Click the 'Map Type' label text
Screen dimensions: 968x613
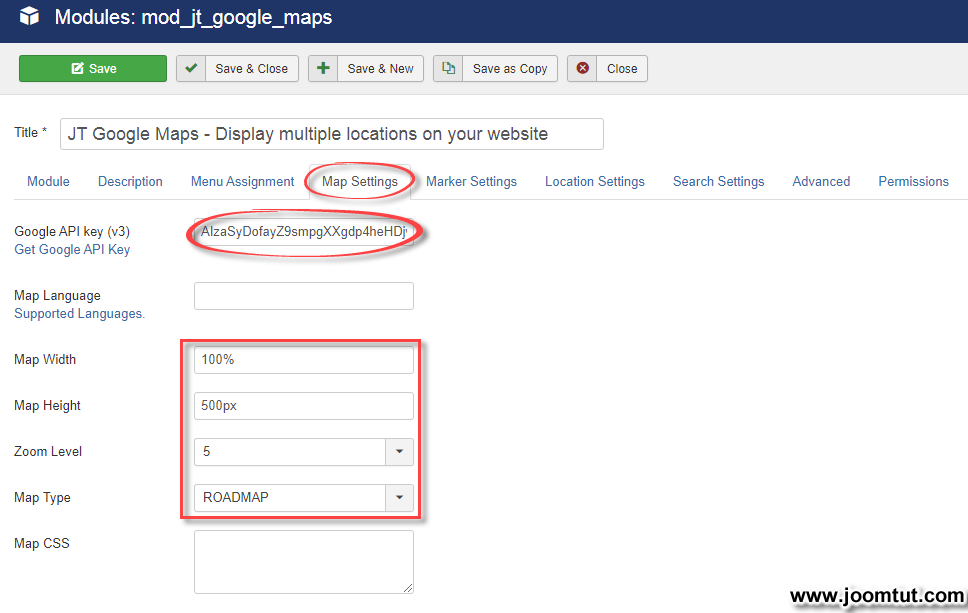(43, 498)
